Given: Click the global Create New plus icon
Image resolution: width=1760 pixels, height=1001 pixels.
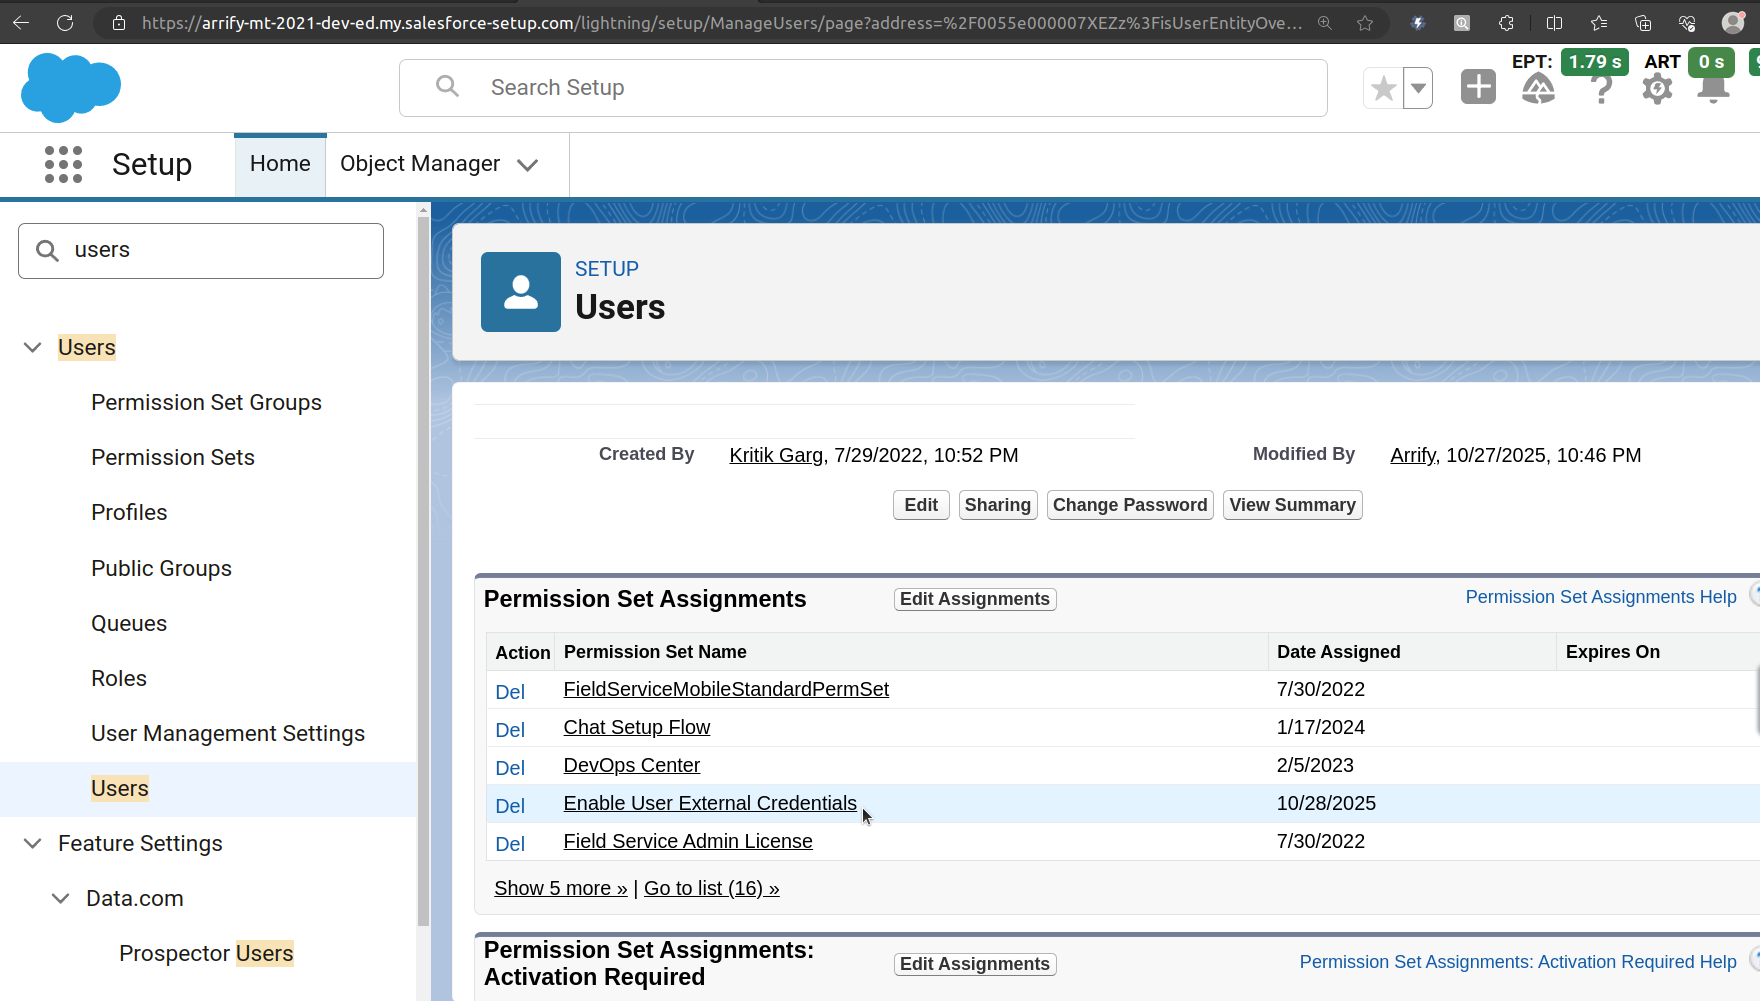Looking at the screenshot, I should 1478,88.
